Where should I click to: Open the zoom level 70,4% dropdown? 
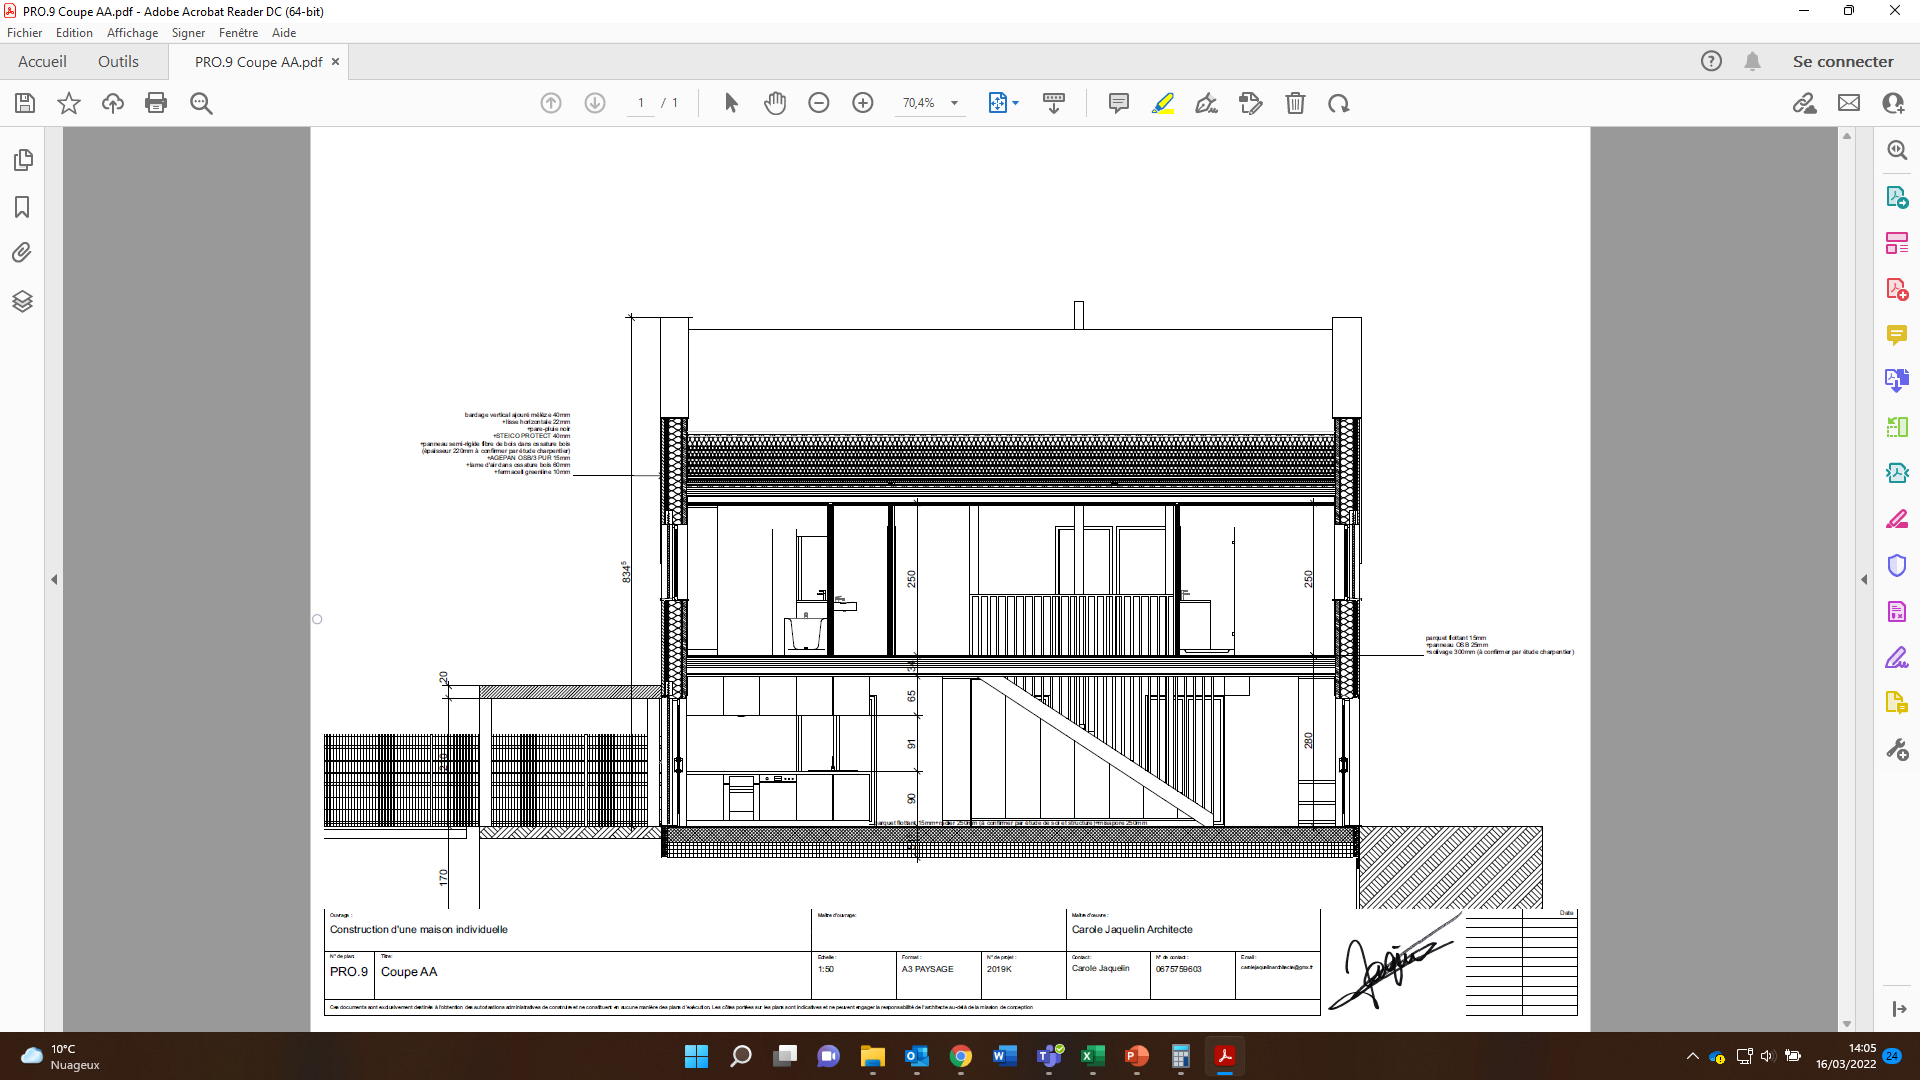tap(954, 103)
